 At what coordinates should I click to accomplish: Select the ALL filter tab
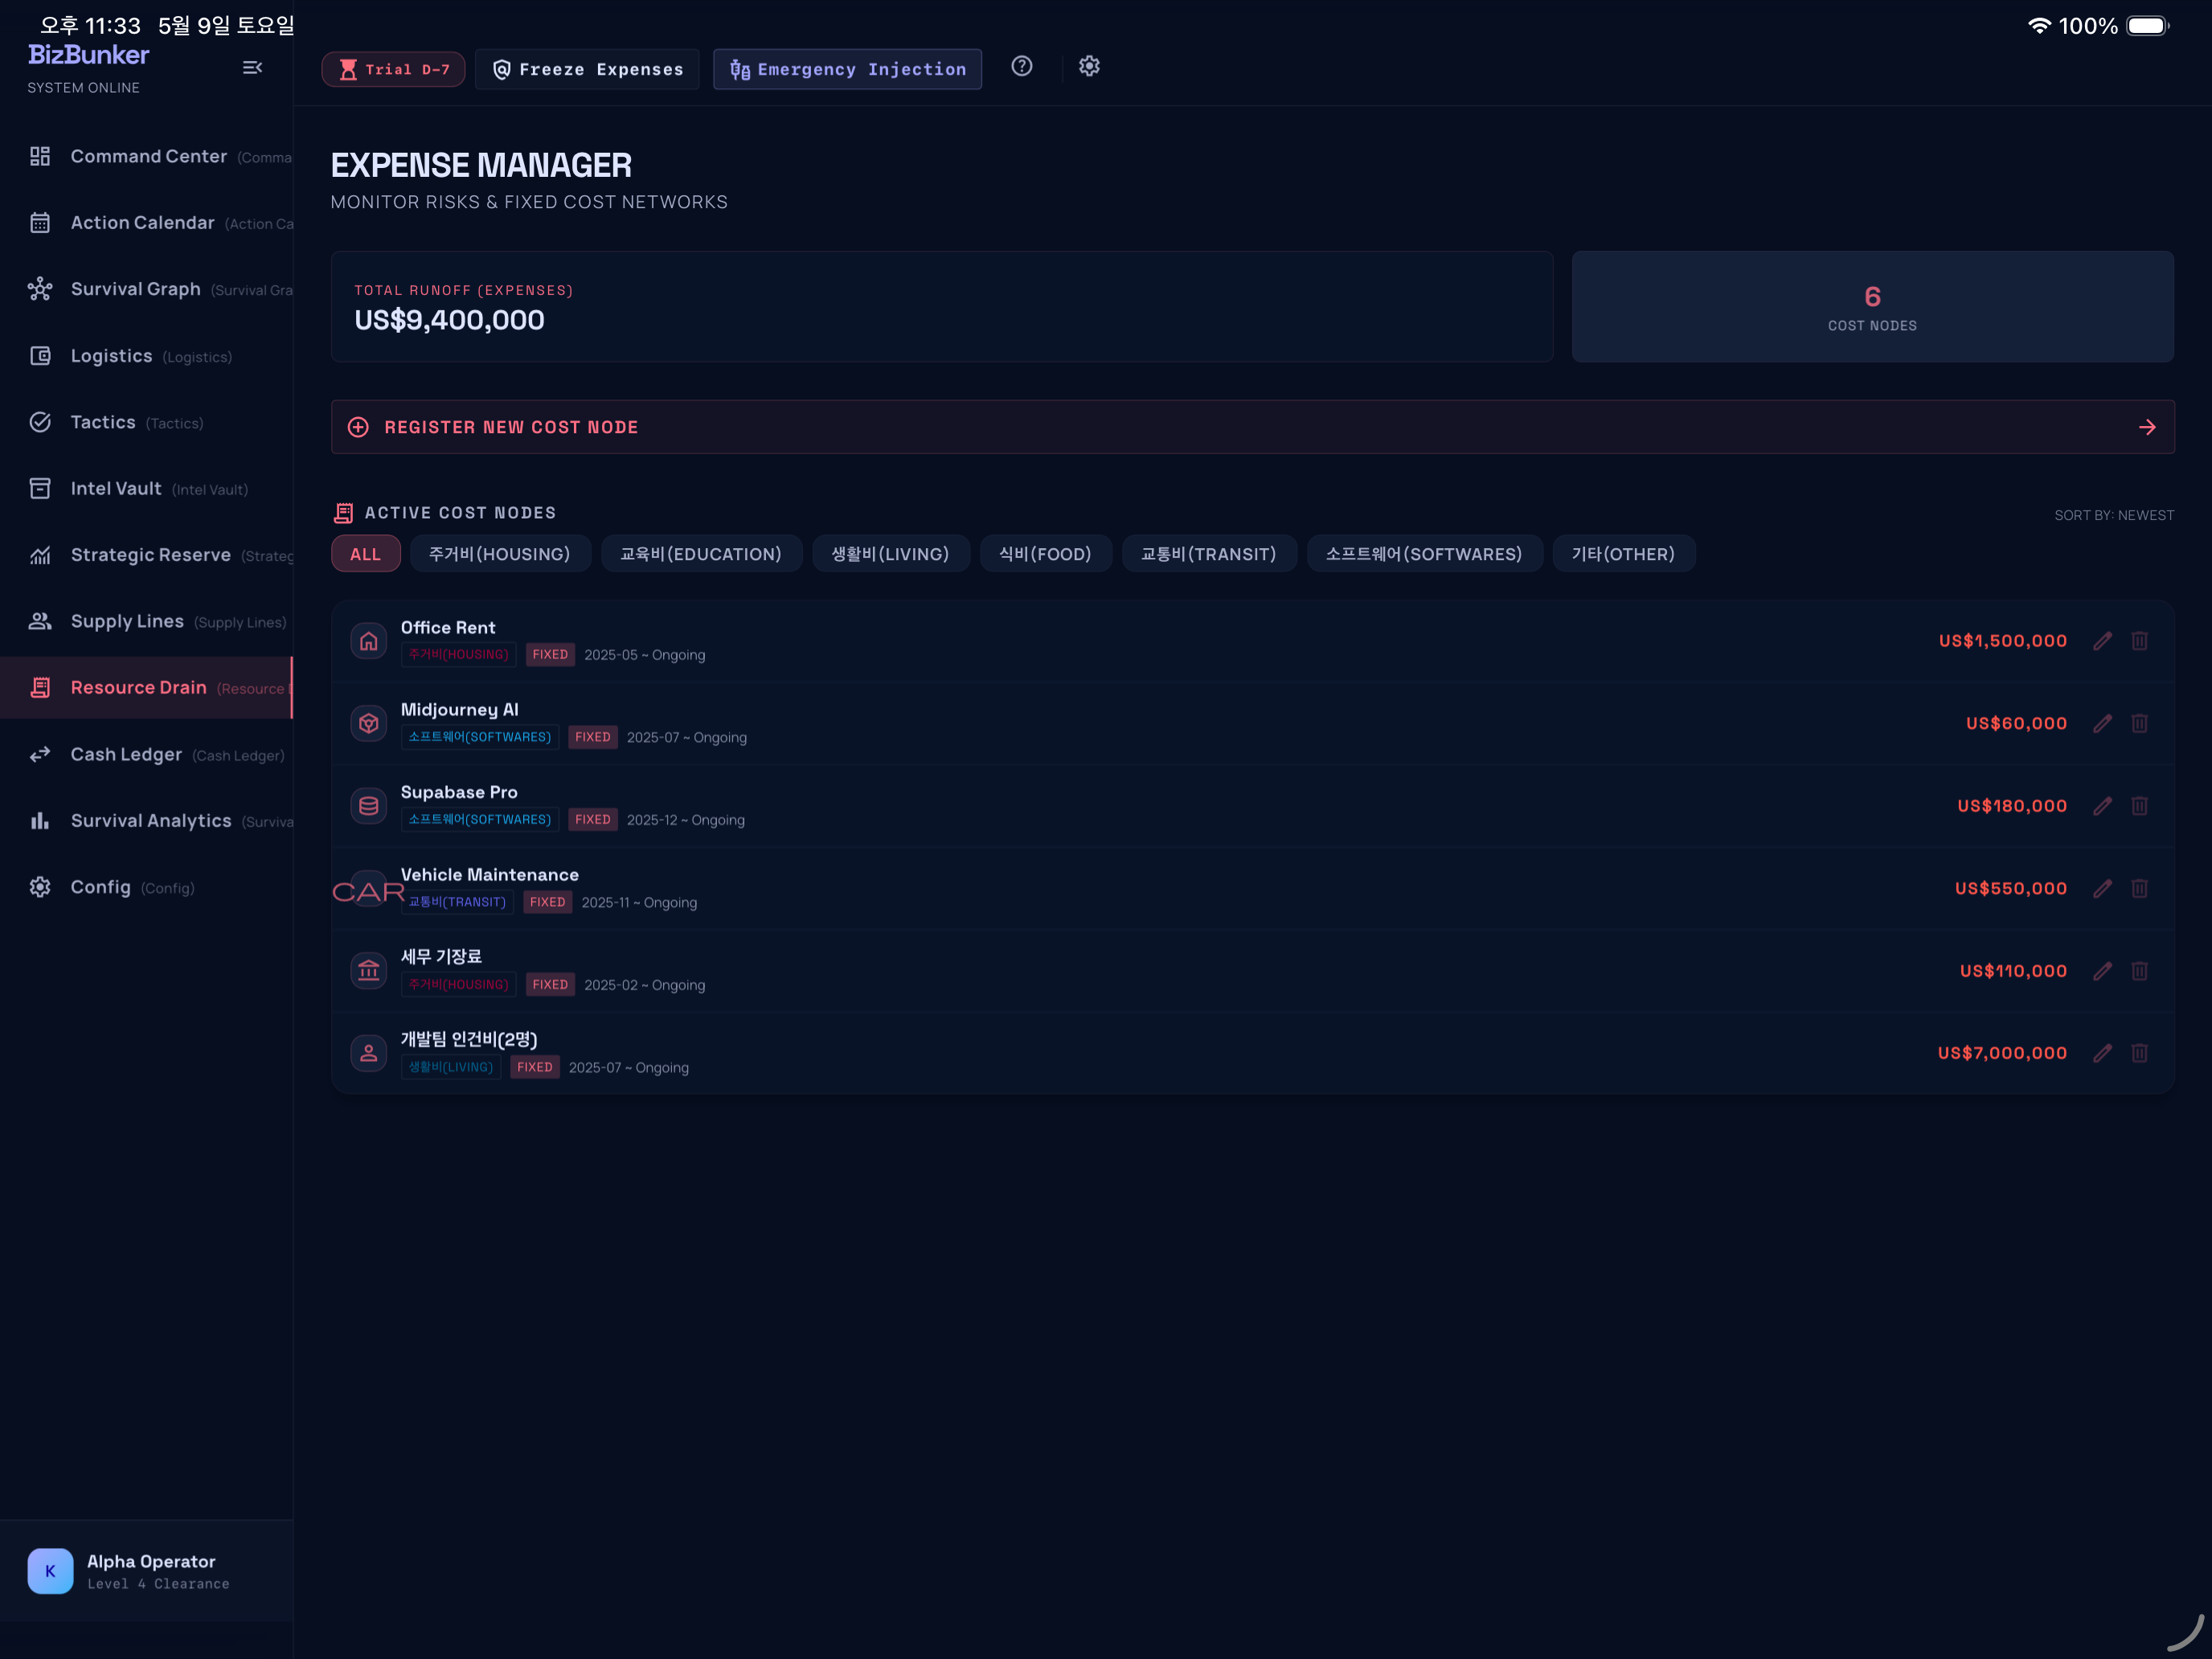[x=366, y=554]
